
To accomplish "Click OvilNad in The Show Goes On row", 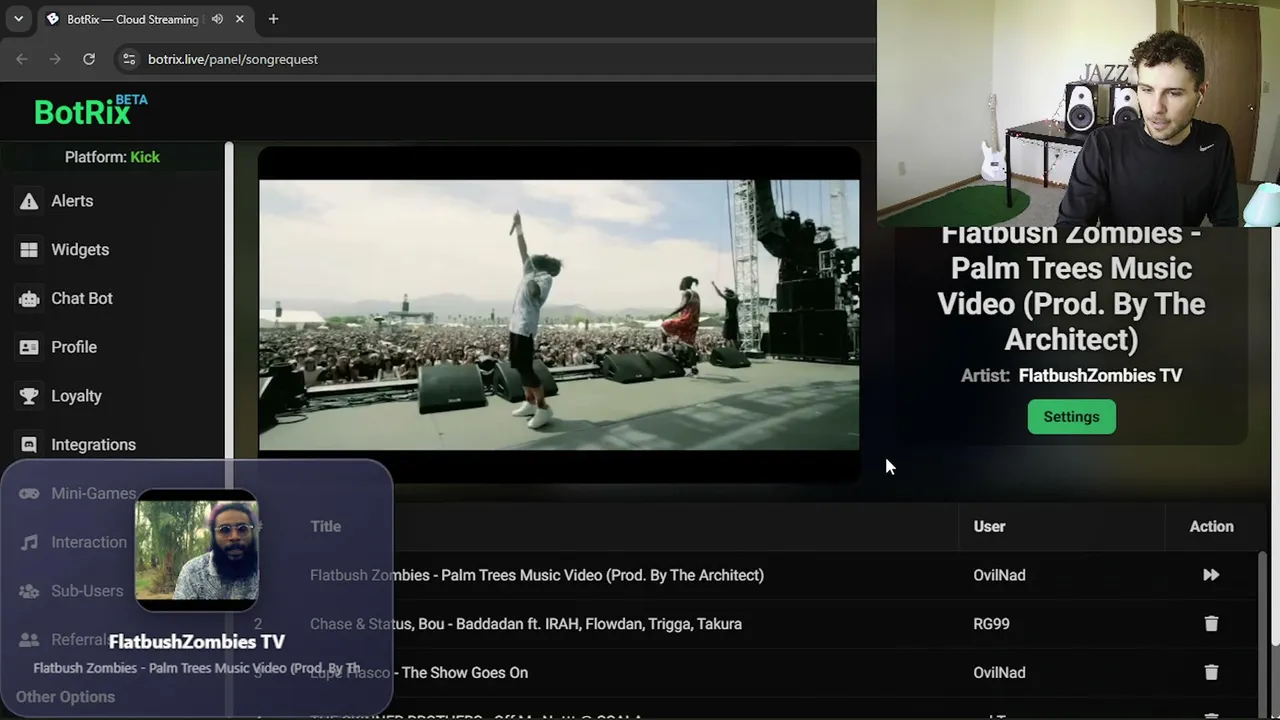I will pos(999,673).
